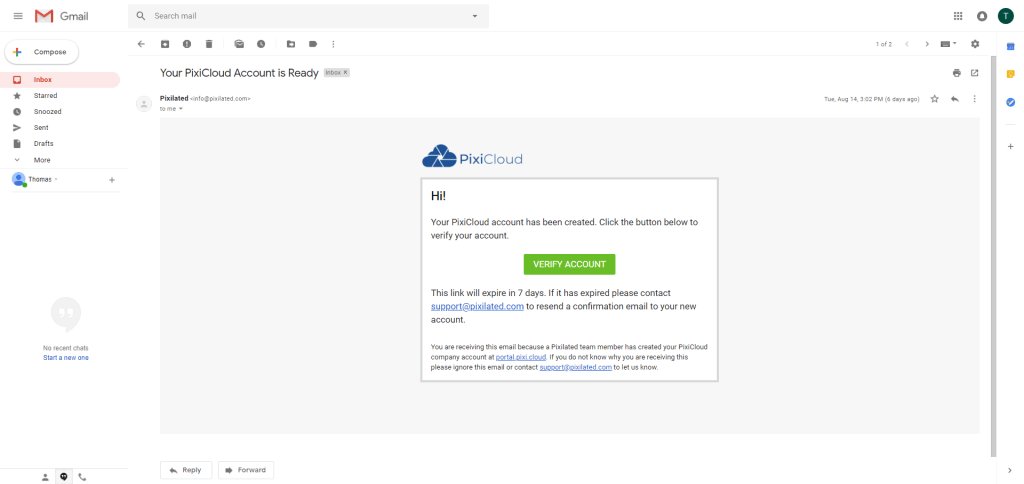Click sender name Pixilated
1024x484 pixels.
[174, 99]
